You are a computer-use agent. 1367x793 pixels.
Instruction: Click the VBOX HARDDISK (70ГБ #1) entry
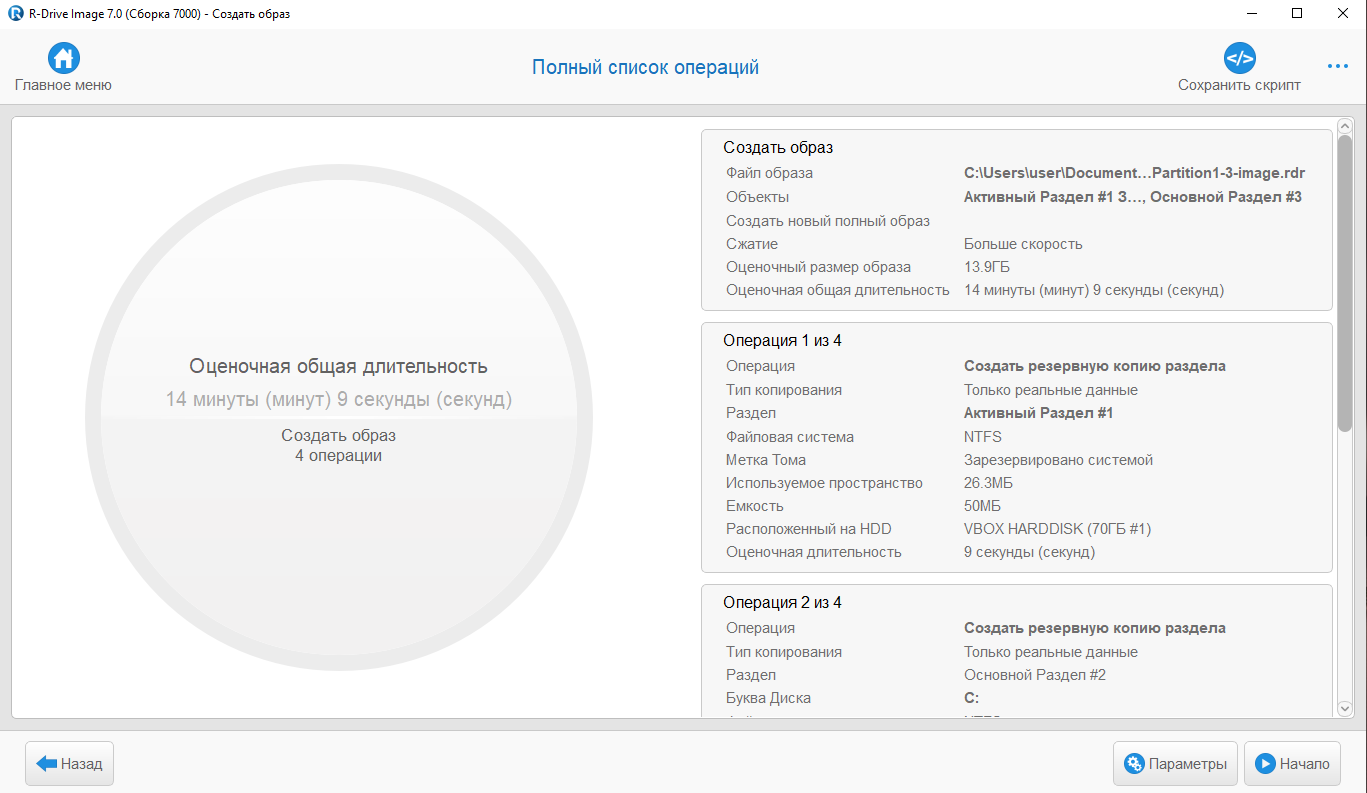[1064, 529]
